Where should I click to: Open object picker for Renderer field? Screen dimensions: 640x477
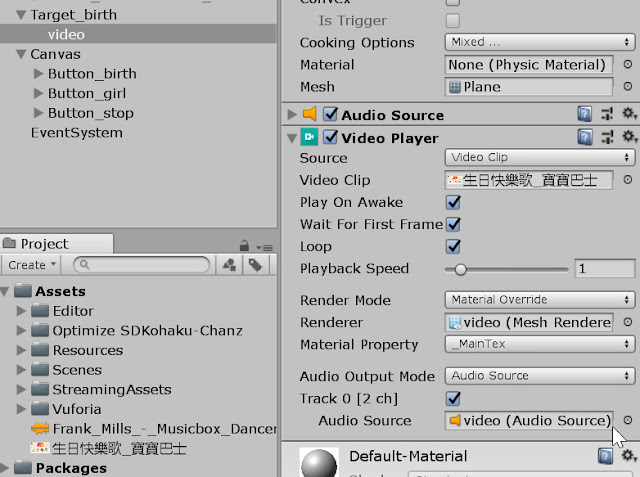(628, 322)
